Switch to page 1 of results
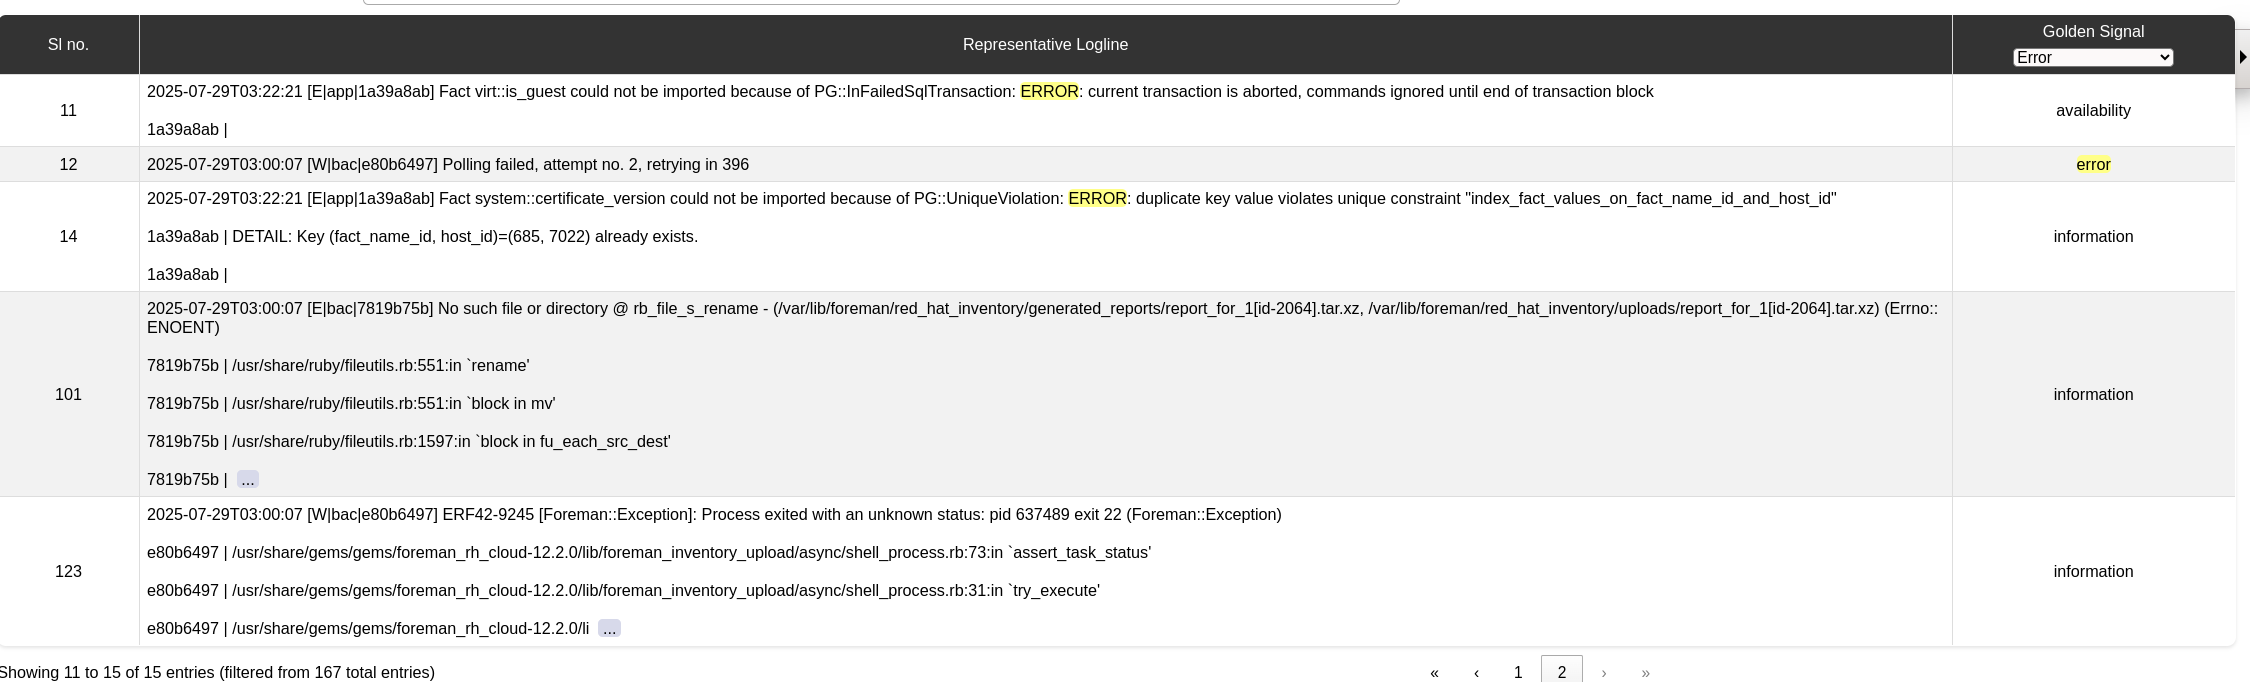This screenshot has height=682, width=2250. 1518,673
